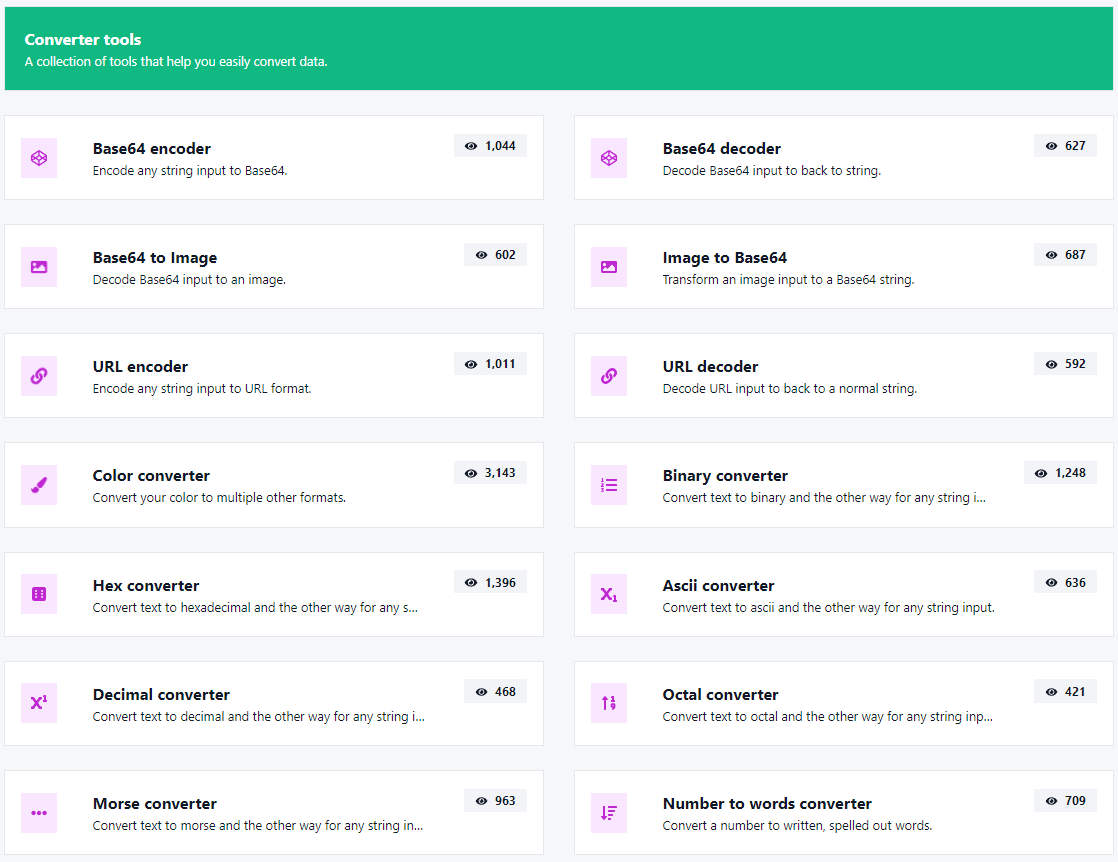The image size is (1118, 862).
Task: Open the Base64 decoder tool title
Action: tap(722, 148)
